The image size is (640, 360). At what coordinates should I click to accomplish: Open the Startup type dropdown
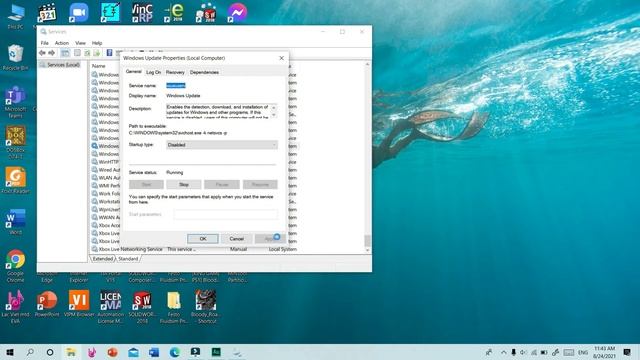tap(222, 145)
